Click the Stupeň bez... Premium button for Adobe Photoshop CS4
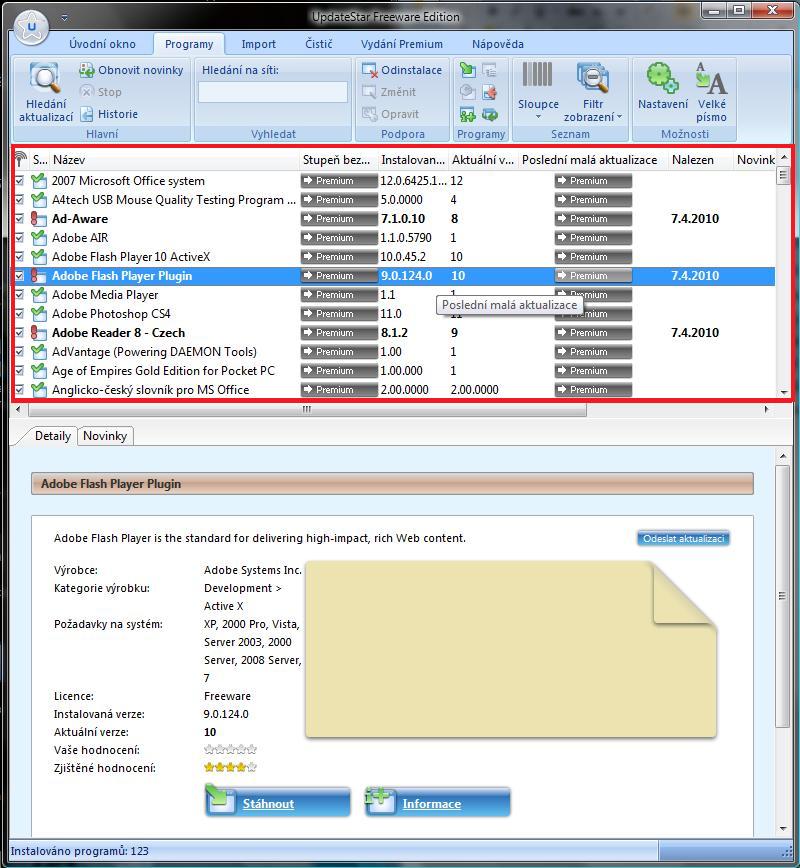The height and width of the screenshot is (868, 800). (339, 313)
